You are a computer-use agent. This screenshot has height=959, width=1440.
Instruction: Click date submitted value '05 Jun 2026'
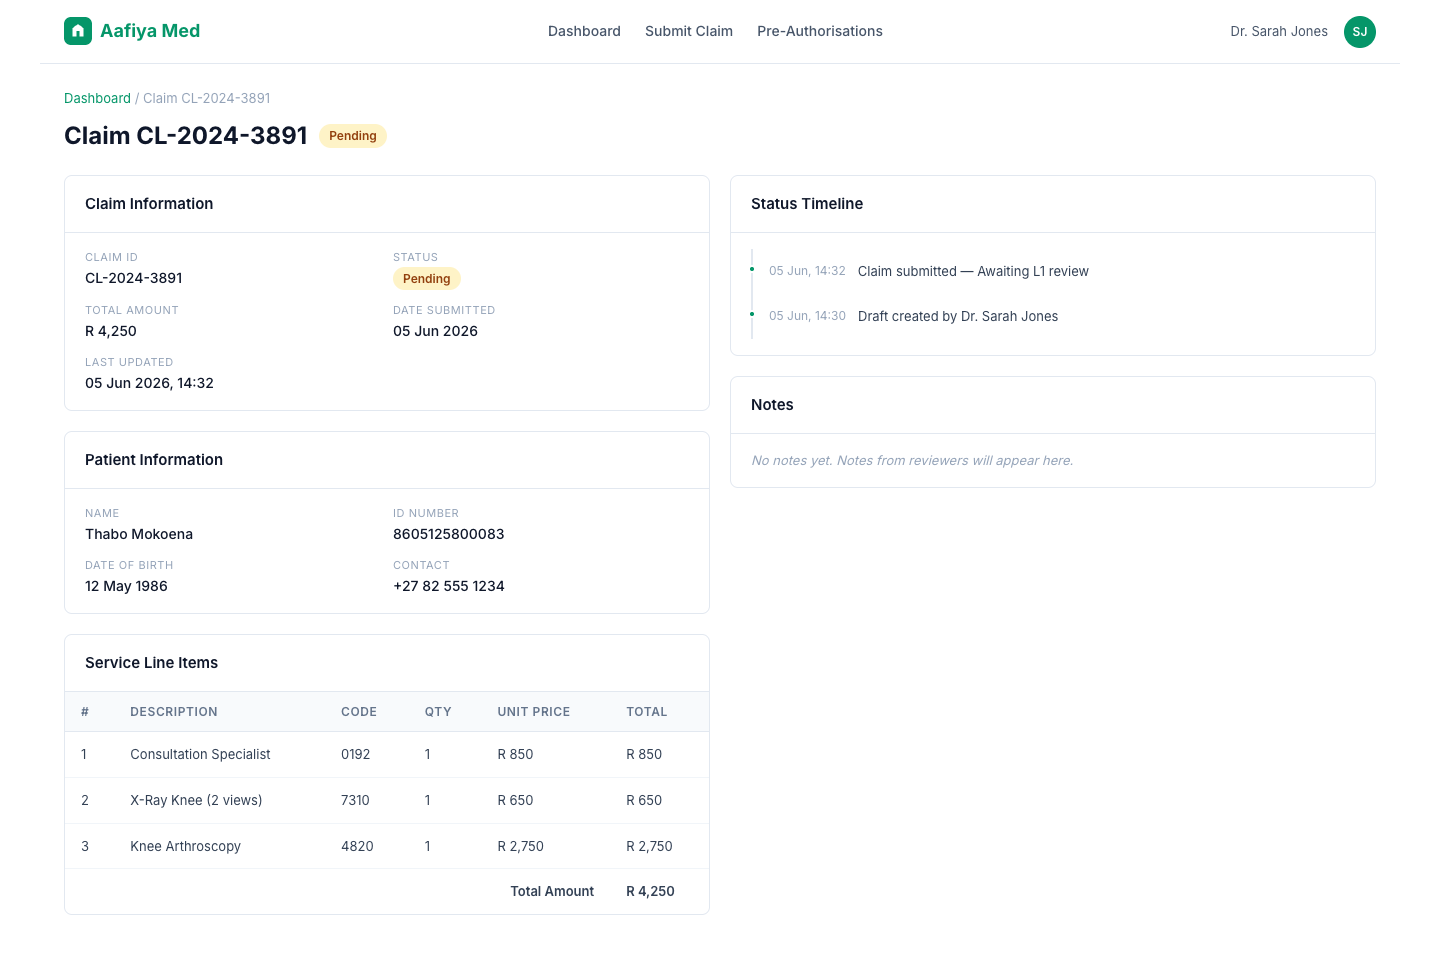(x=435, y=331)
